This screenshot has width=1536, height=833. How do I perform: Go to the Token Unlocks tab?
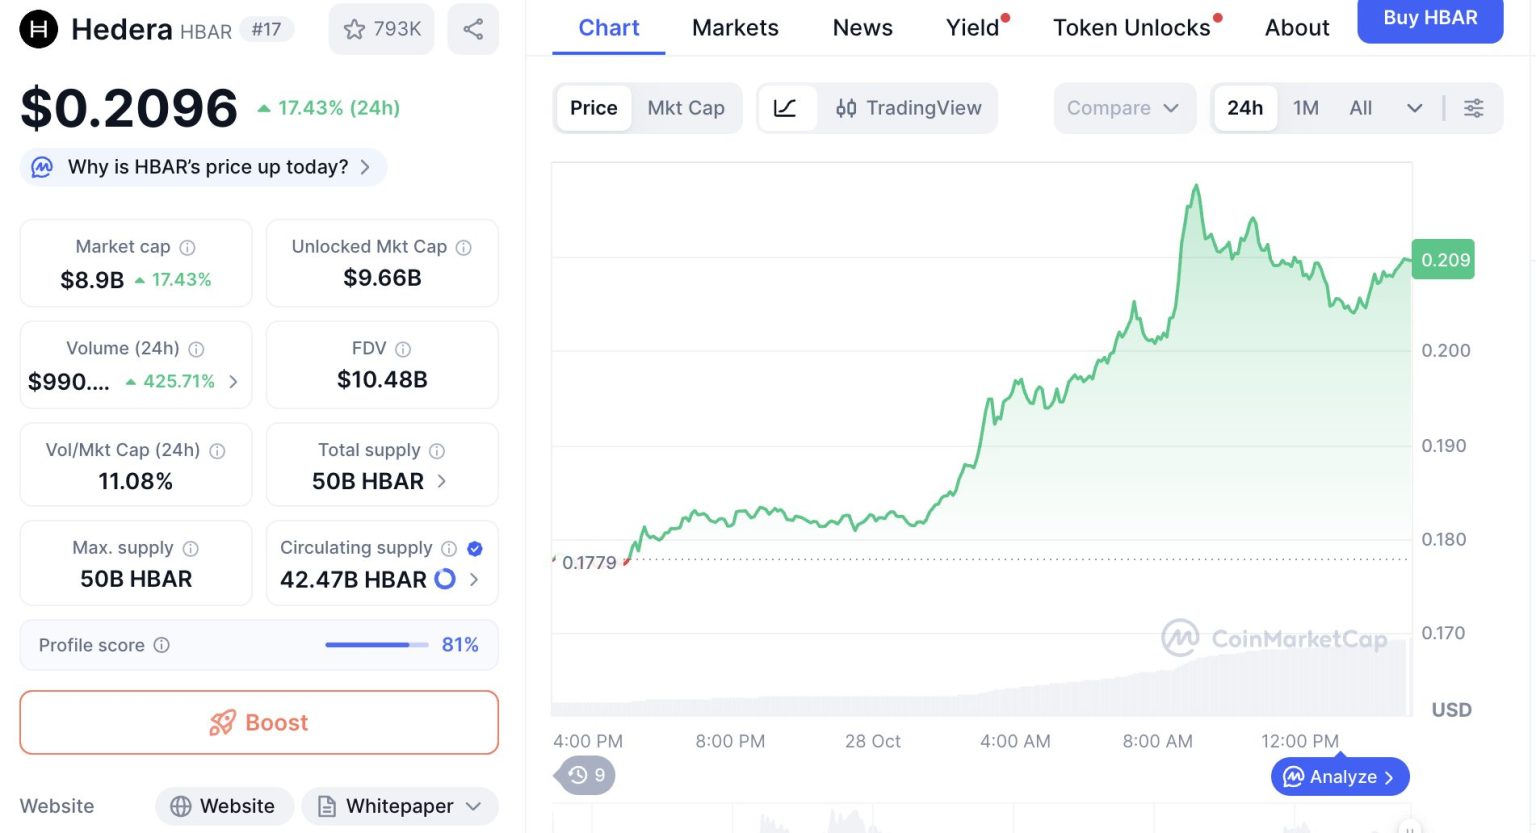[1131, 28]
